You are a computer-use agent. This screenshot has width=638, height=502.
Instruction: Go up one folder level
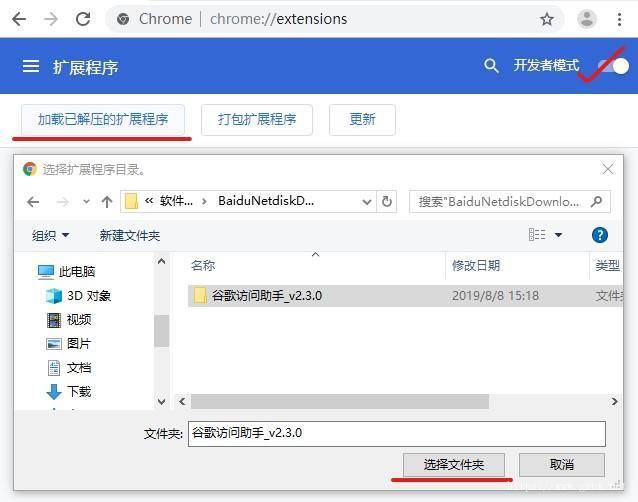point(107,202)
